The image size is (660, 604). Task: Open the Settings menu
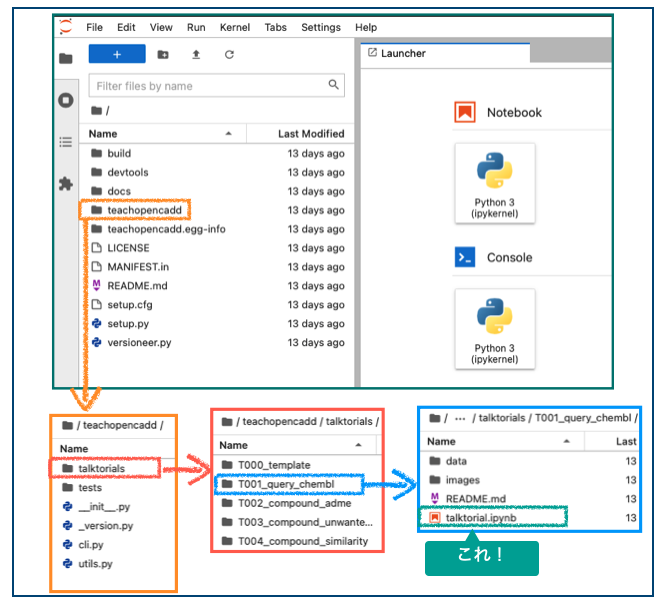321,27
